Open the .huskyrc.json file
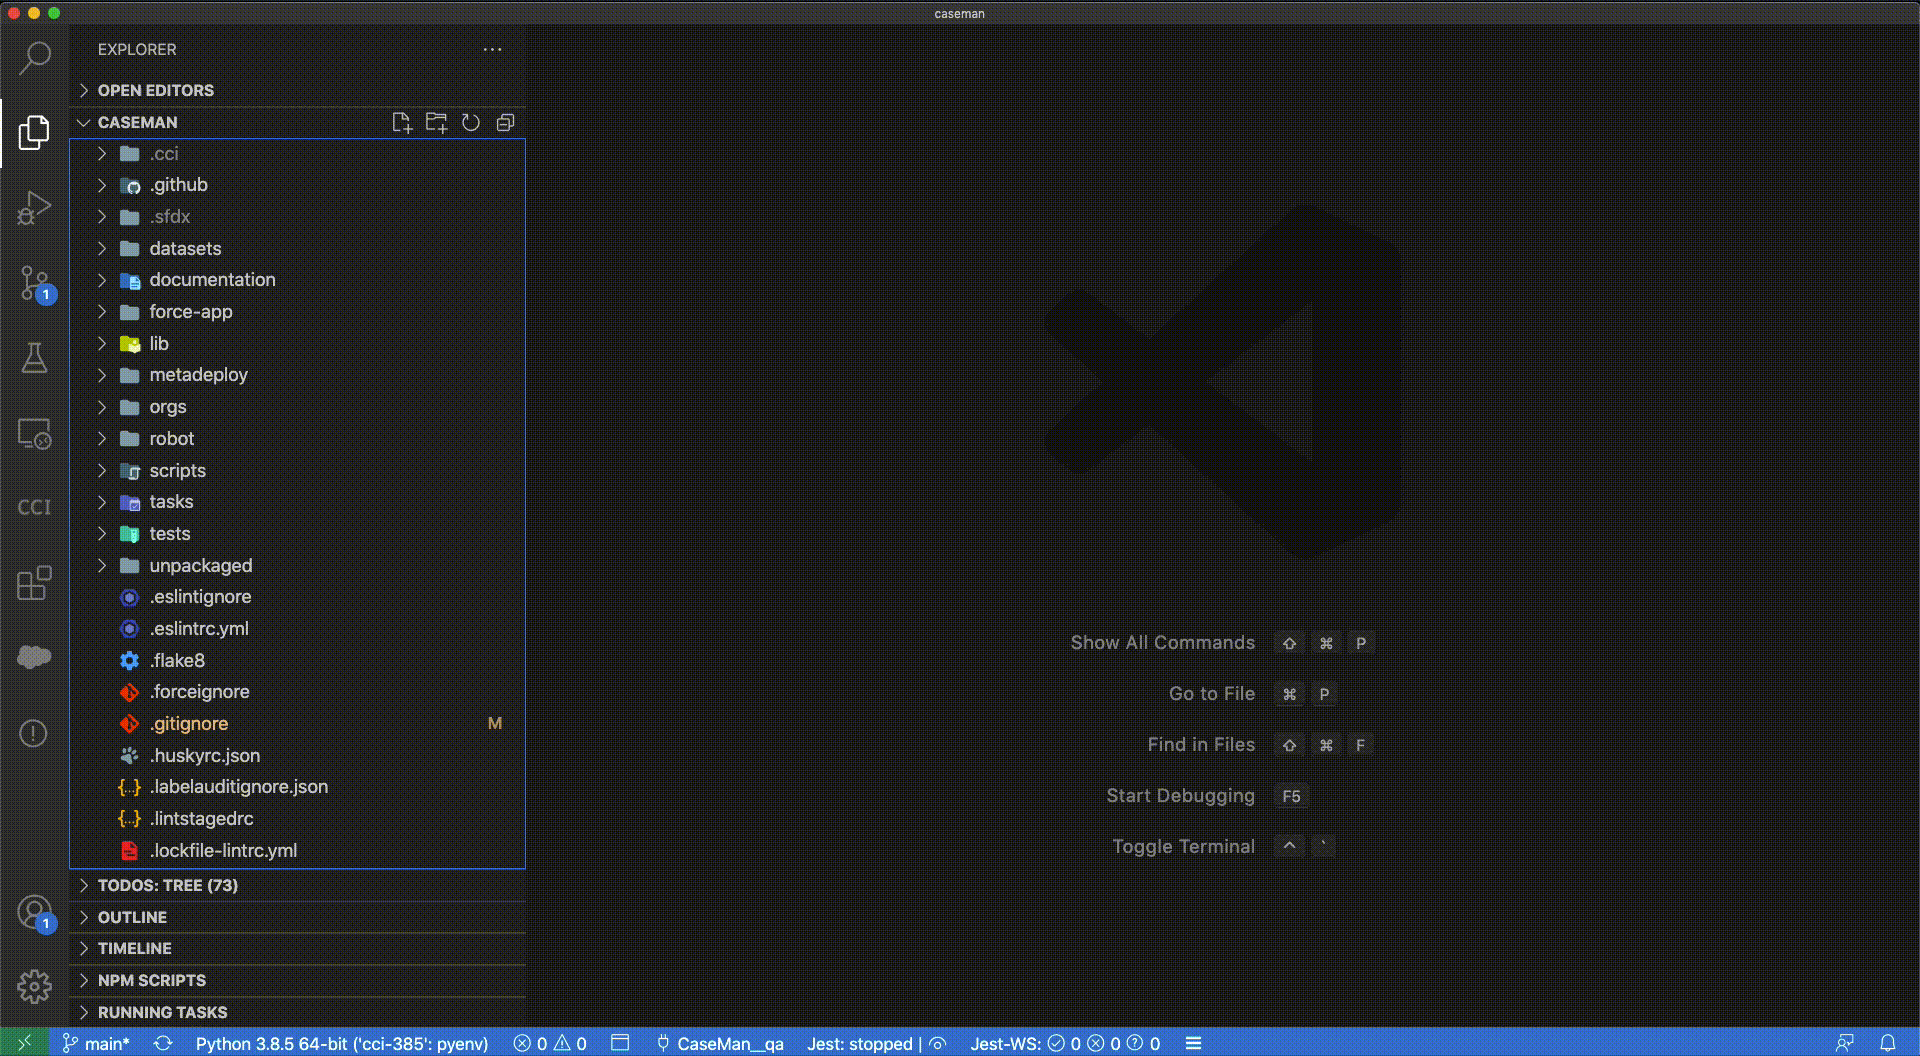 (x=298, y=756)
